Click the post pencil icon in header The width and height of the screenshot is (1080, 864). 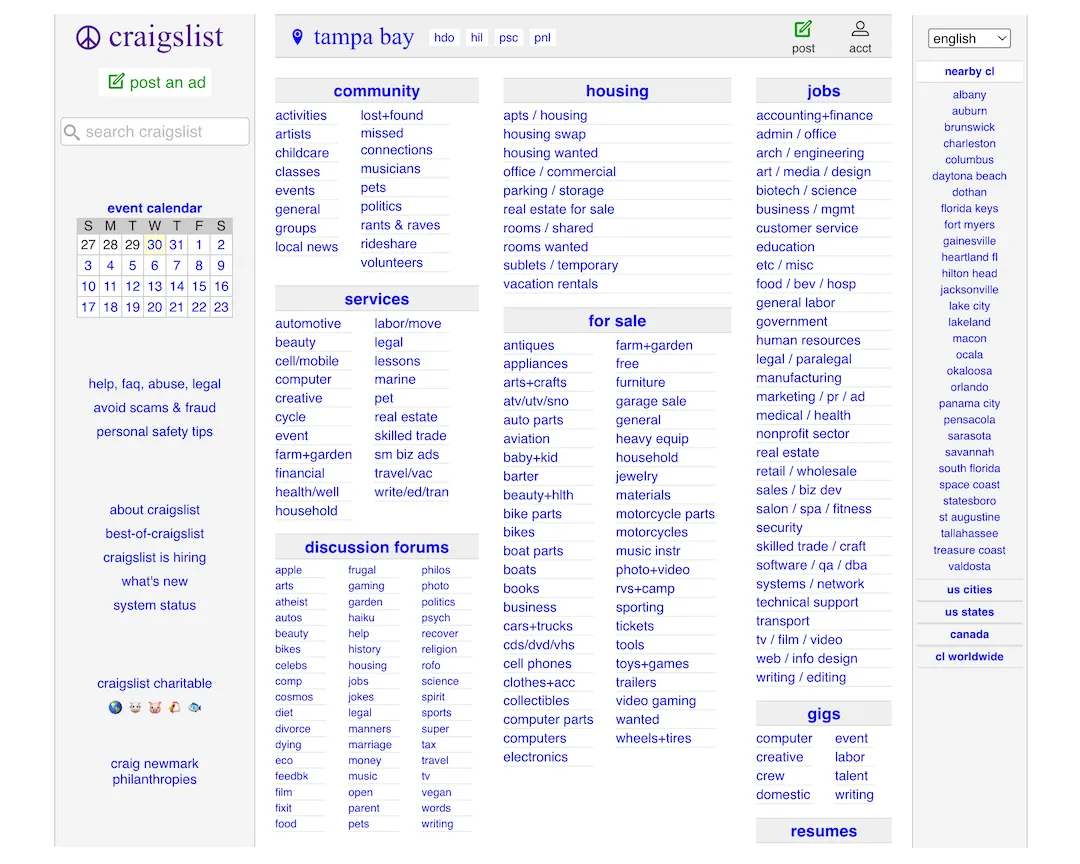(x=803, y=29)
